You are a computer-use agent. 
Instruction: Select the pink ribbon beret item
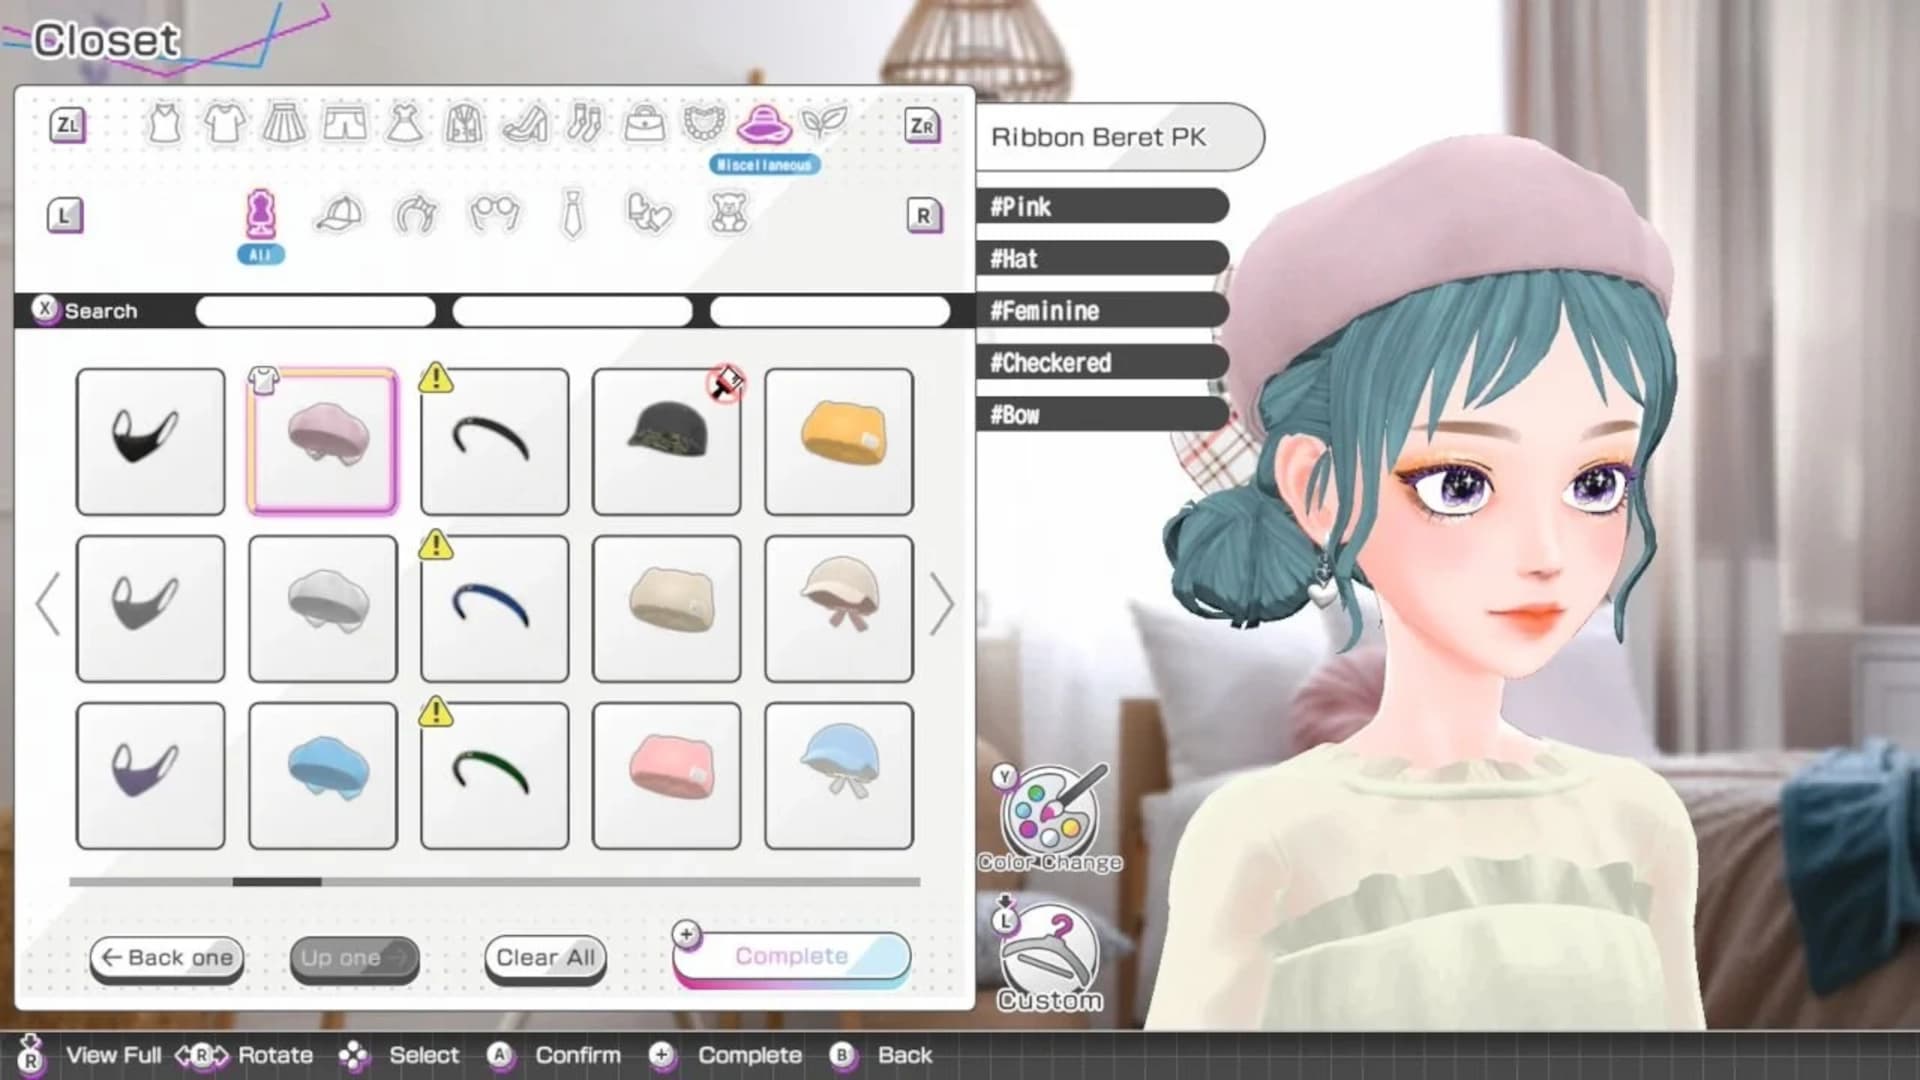pos(323,442)
